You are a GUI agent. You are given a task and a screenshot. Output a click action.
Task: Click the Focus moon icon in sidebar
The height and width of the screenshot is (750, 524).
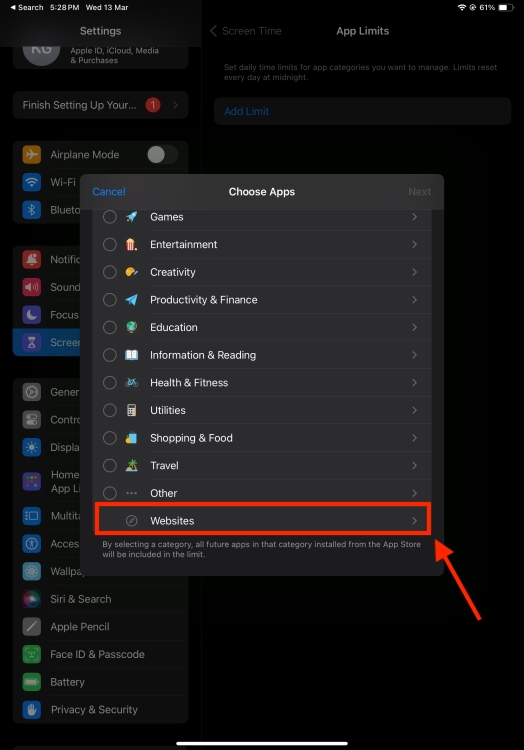pyautogui.click(x=32, y=315)
